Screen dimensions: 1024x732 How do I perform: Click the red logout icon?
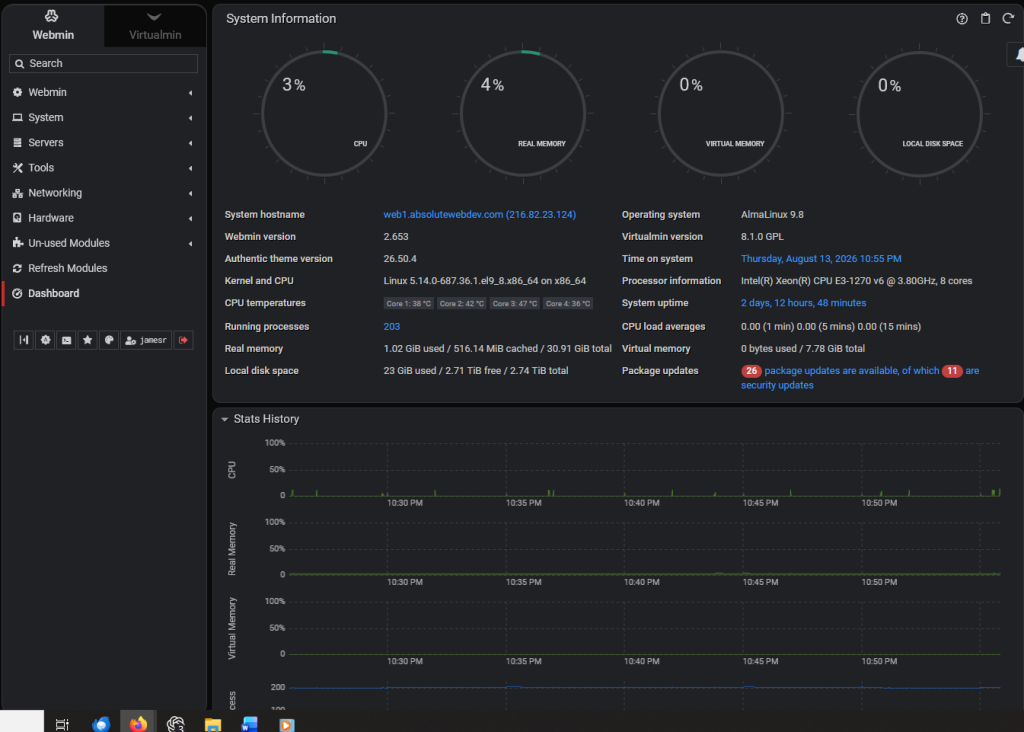click(x=184, y=340)
